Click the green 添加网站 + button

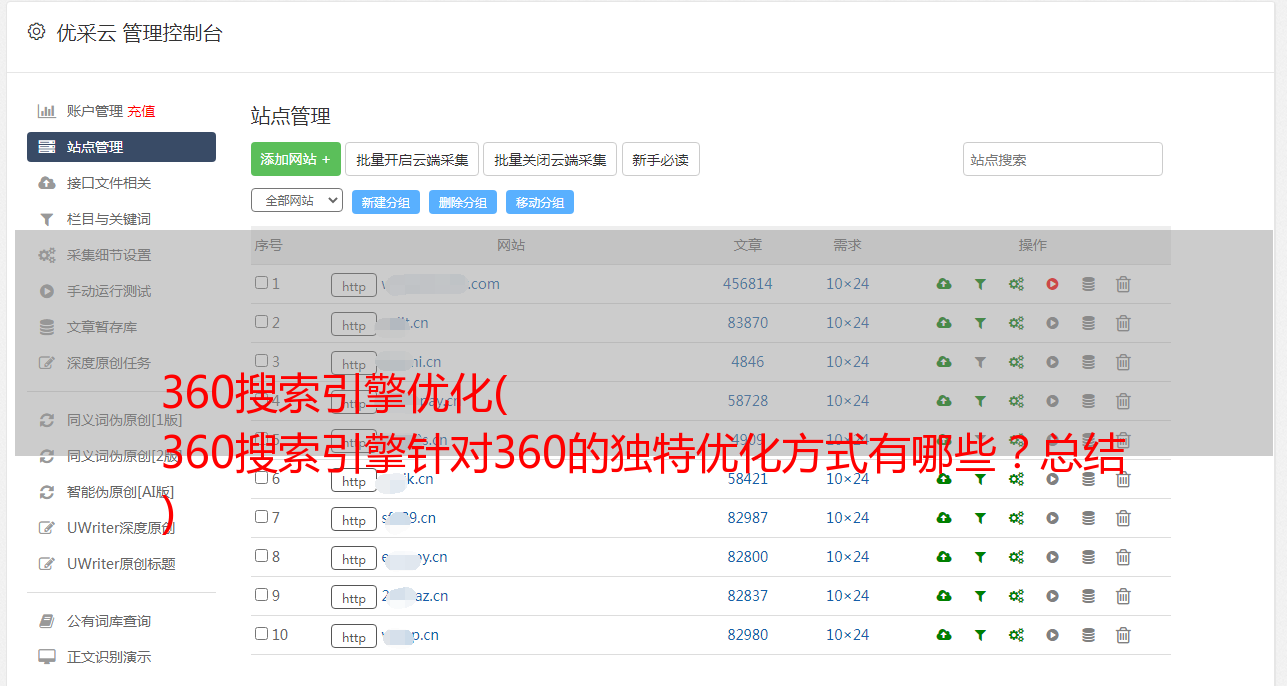click(x=296, y=159)
